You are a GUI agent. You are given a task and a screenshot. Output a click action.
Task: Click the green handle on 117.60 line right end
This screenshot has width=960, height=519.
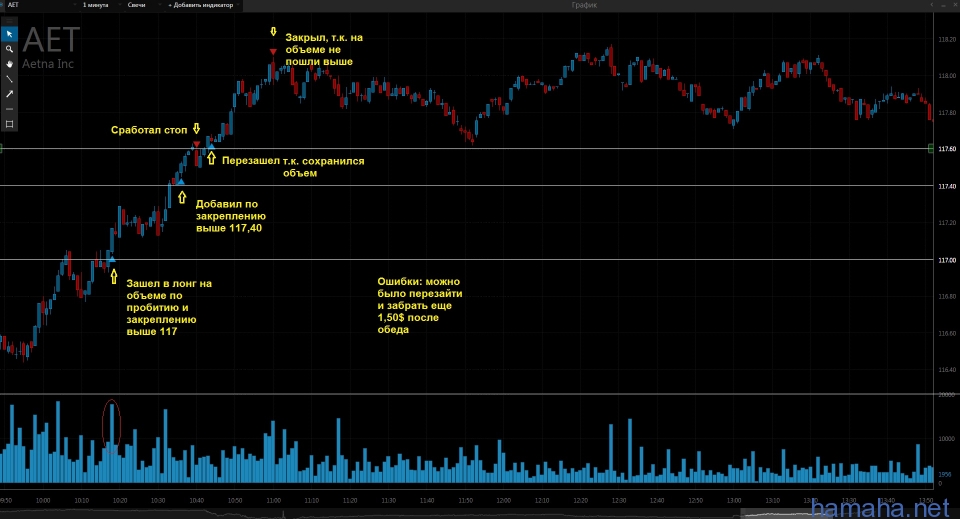pos(931,149)
